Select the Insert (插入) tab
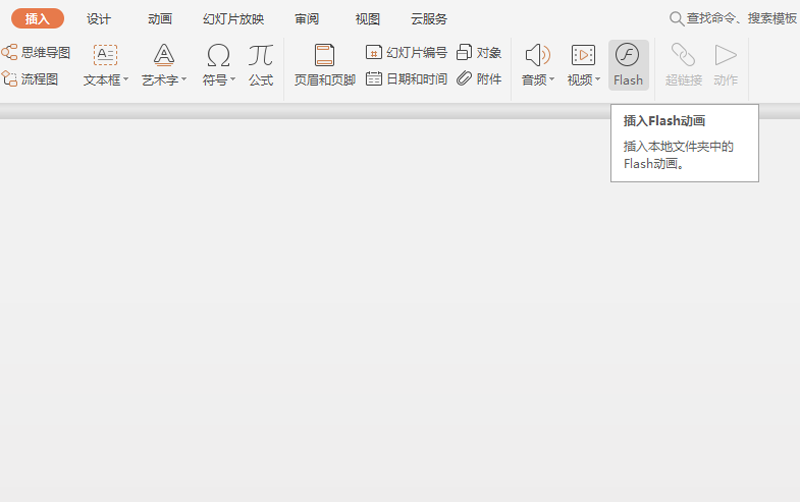The width and height of the screenshot is (800, 502). coord(38,19)
